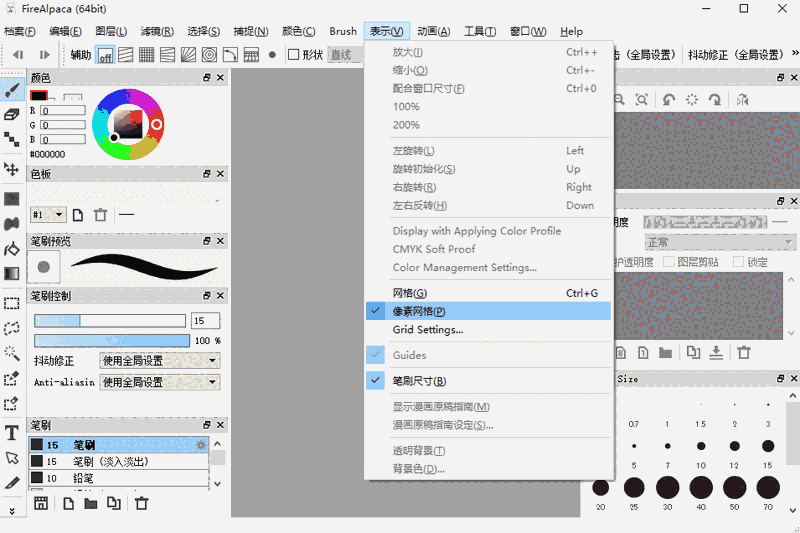Adjust the brush opacity slider
Screen dimensions: 800x533
pyautogui.click(x=112, y=340)
